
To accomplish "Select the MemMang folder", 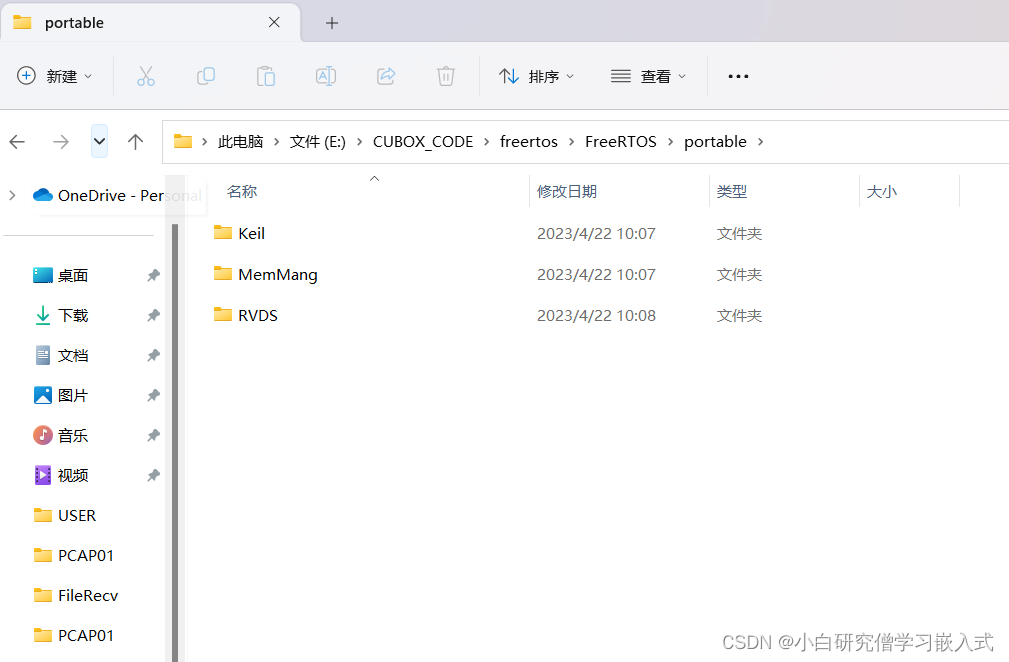I will tap(277, 275).
